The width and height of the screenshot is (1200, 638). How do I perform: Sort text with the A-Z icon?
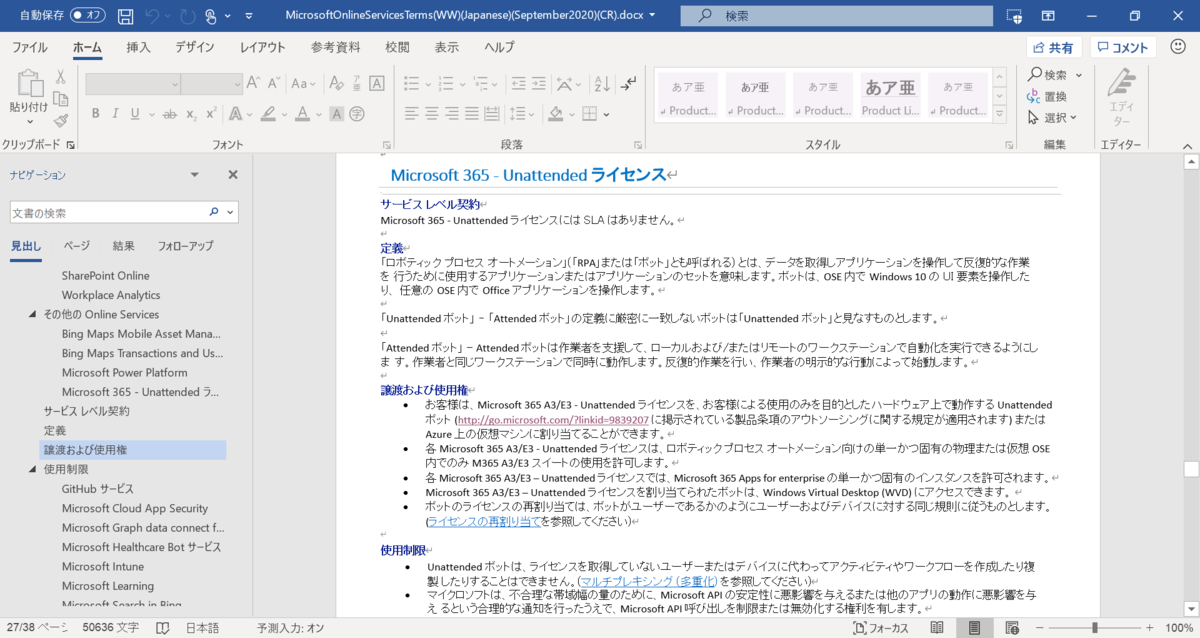point(601,85)
